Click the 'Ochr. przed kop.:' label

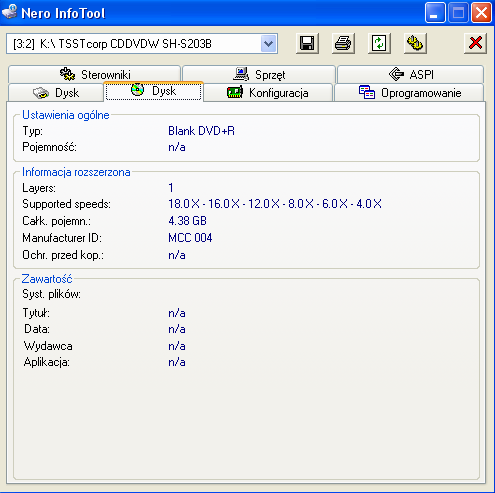pos(63,255)
